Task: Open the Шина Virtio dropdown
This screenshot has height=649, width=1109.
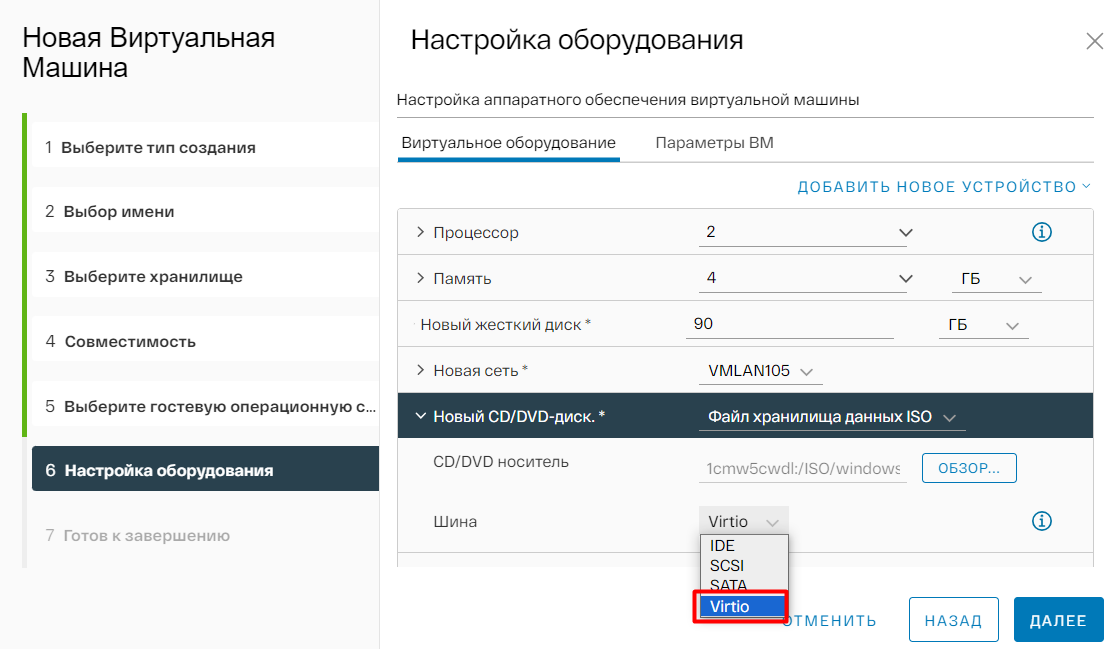Action: [x=743, y=522]
